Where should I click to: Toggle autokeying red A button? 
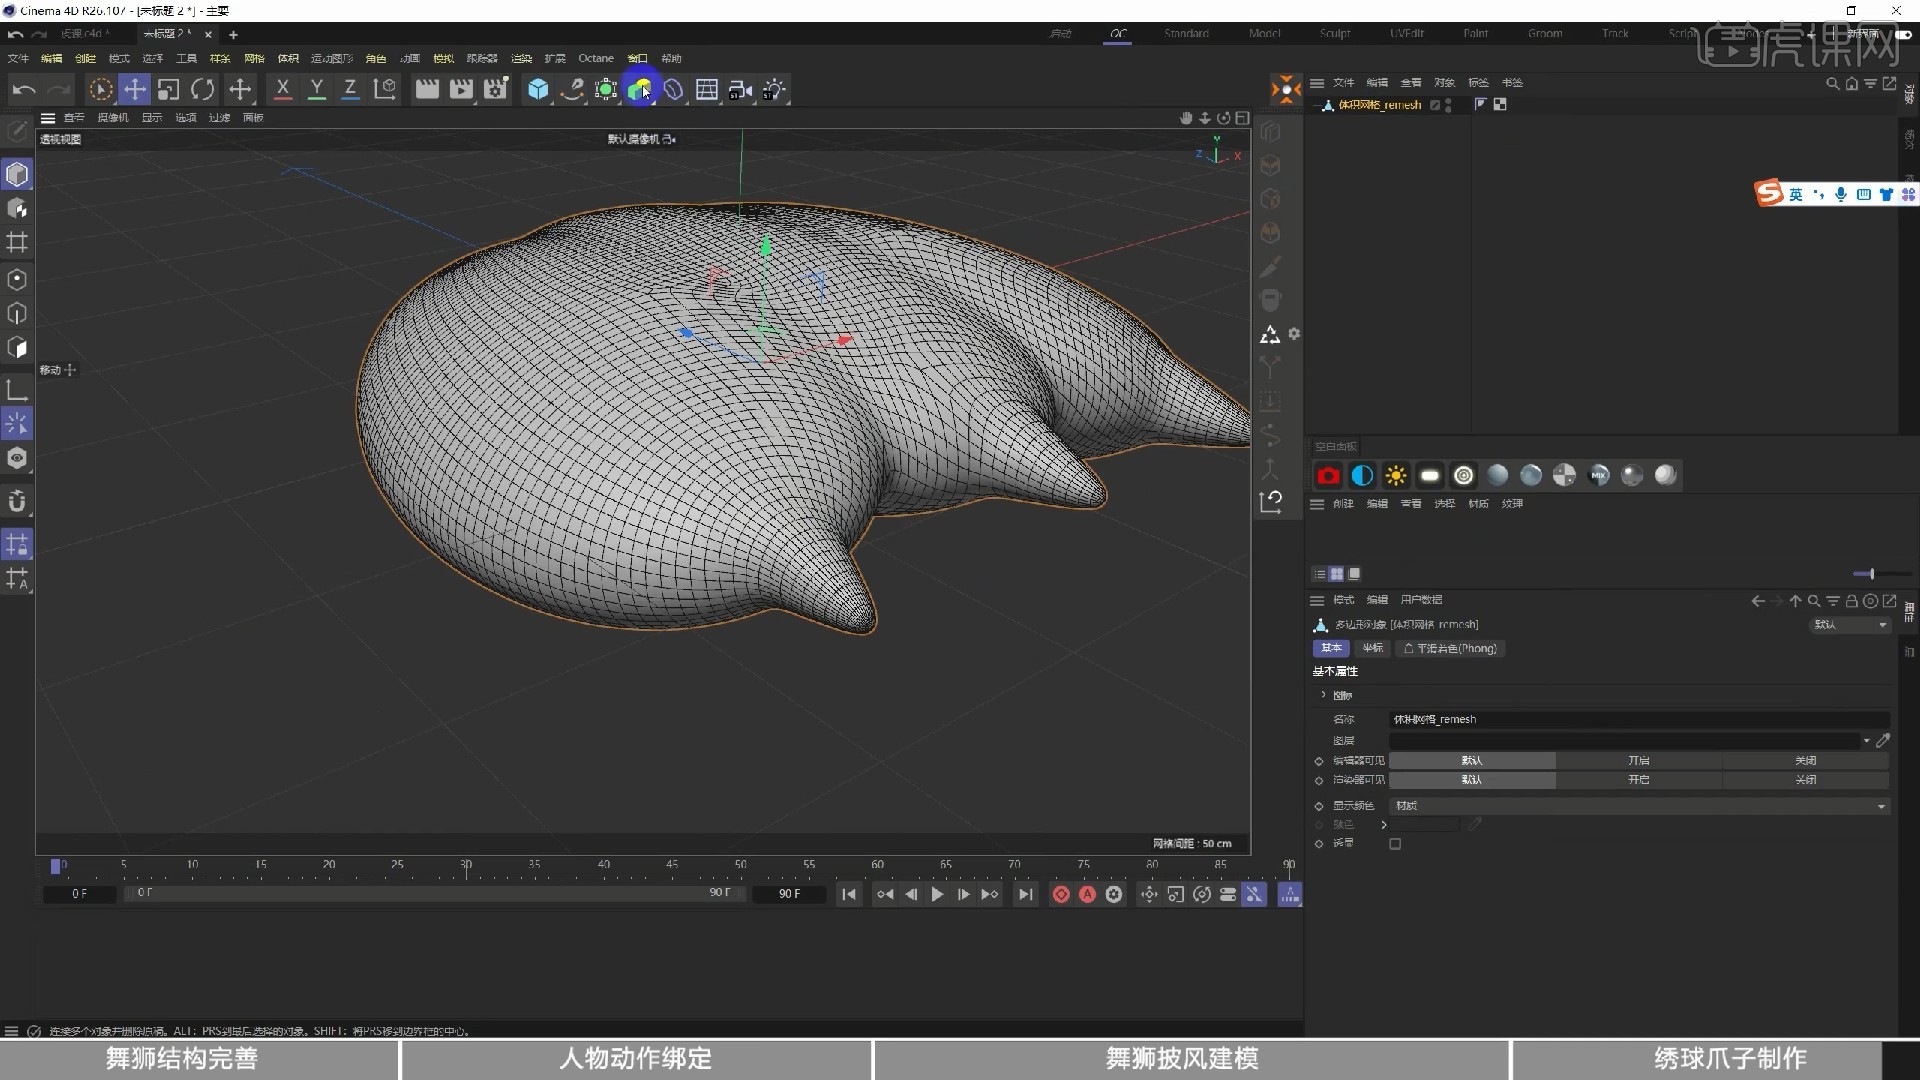[x=1087, y=894]
